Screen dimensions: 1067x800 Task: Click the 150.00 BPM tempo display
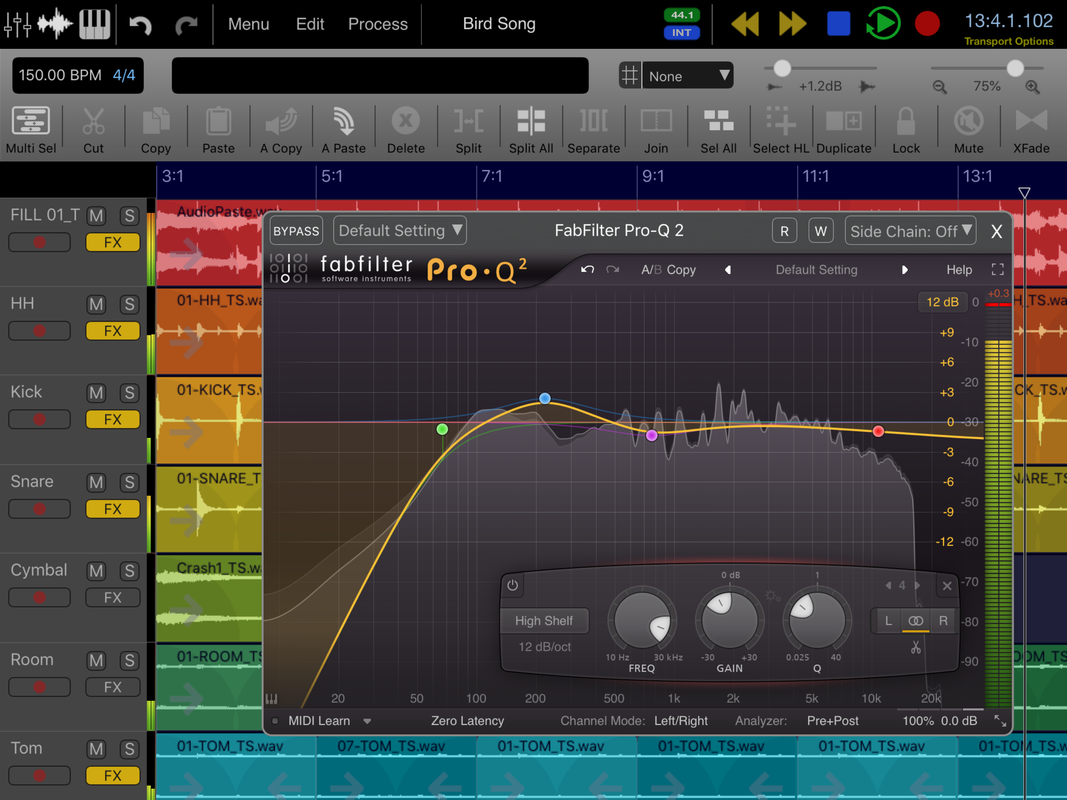point(60,75)
